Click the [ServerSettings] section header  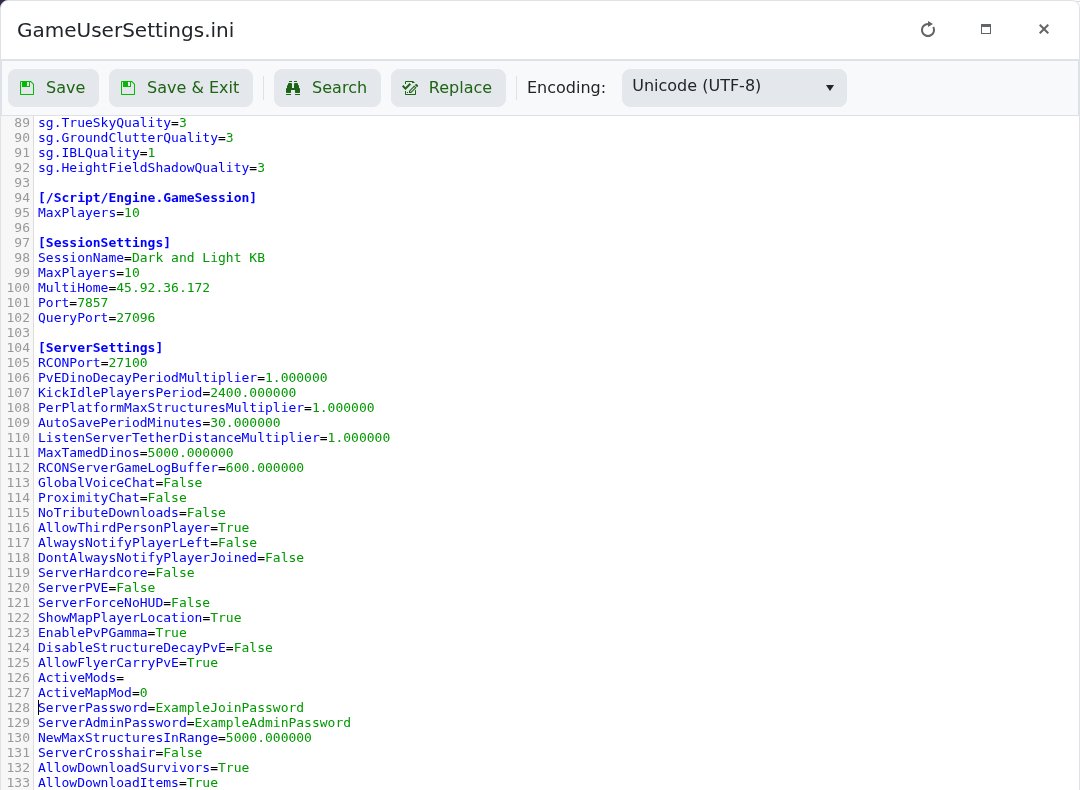[101, 348]
